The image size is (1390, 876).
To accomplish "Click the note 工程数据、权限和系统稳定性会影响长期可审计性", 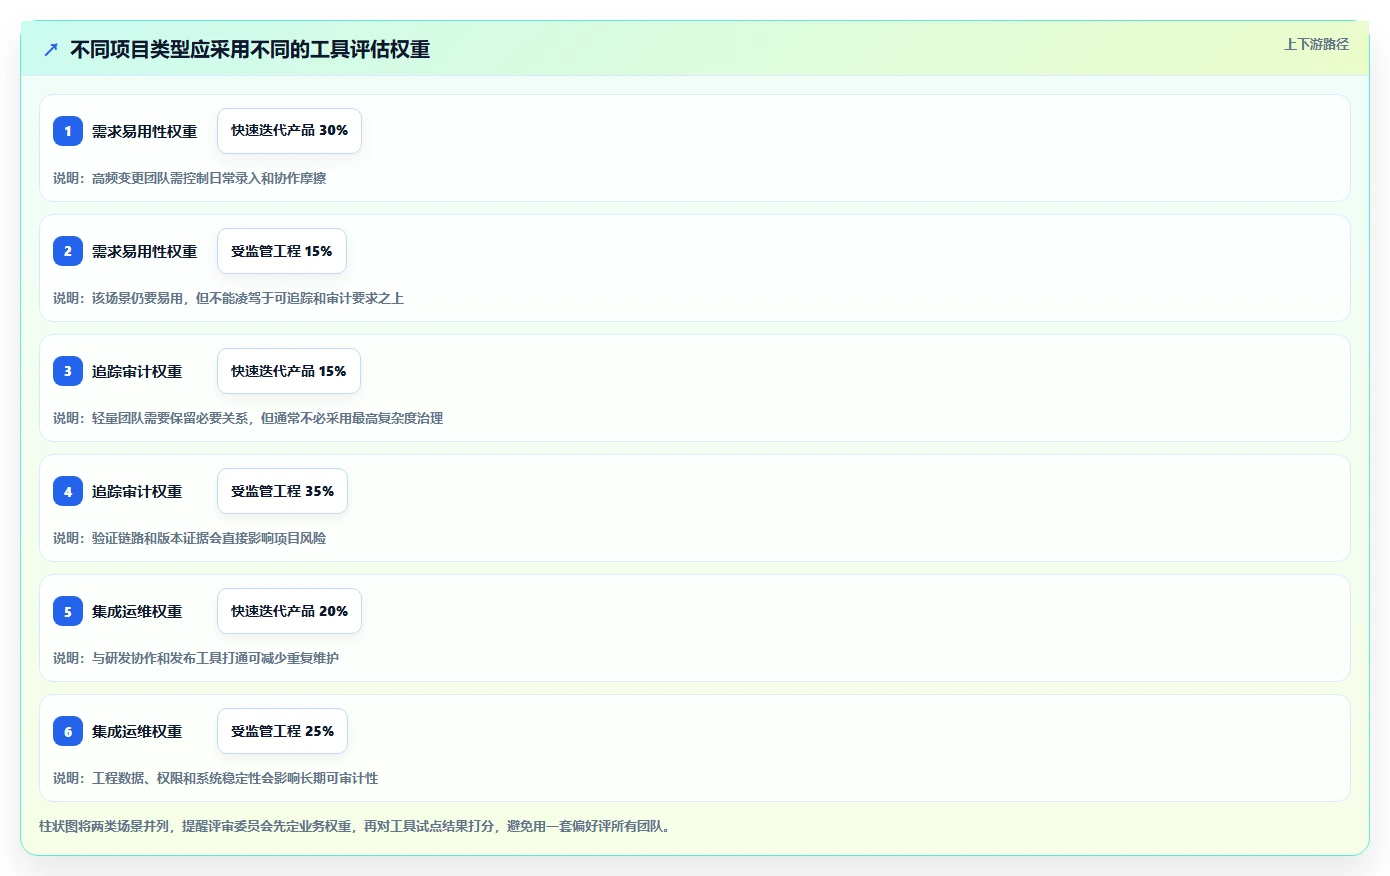I will coord(216,778).
